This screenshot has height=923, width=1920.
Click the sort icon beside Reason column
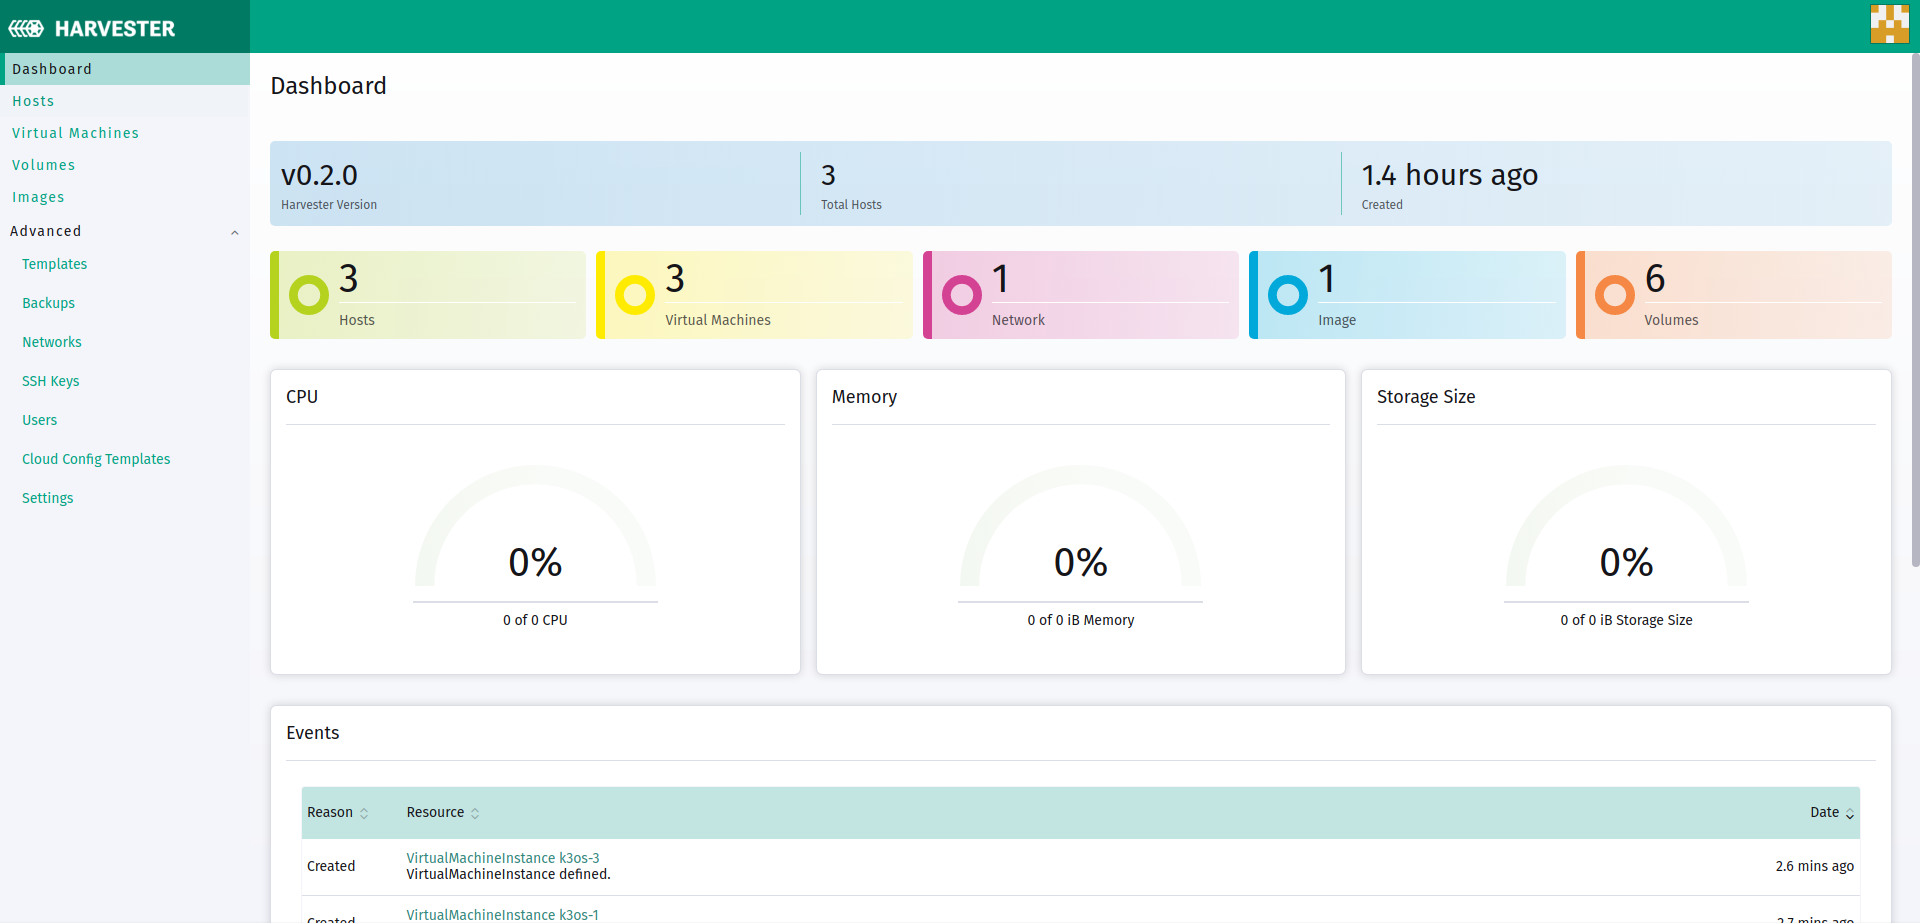pyautogui.click(x=366, y=813)
